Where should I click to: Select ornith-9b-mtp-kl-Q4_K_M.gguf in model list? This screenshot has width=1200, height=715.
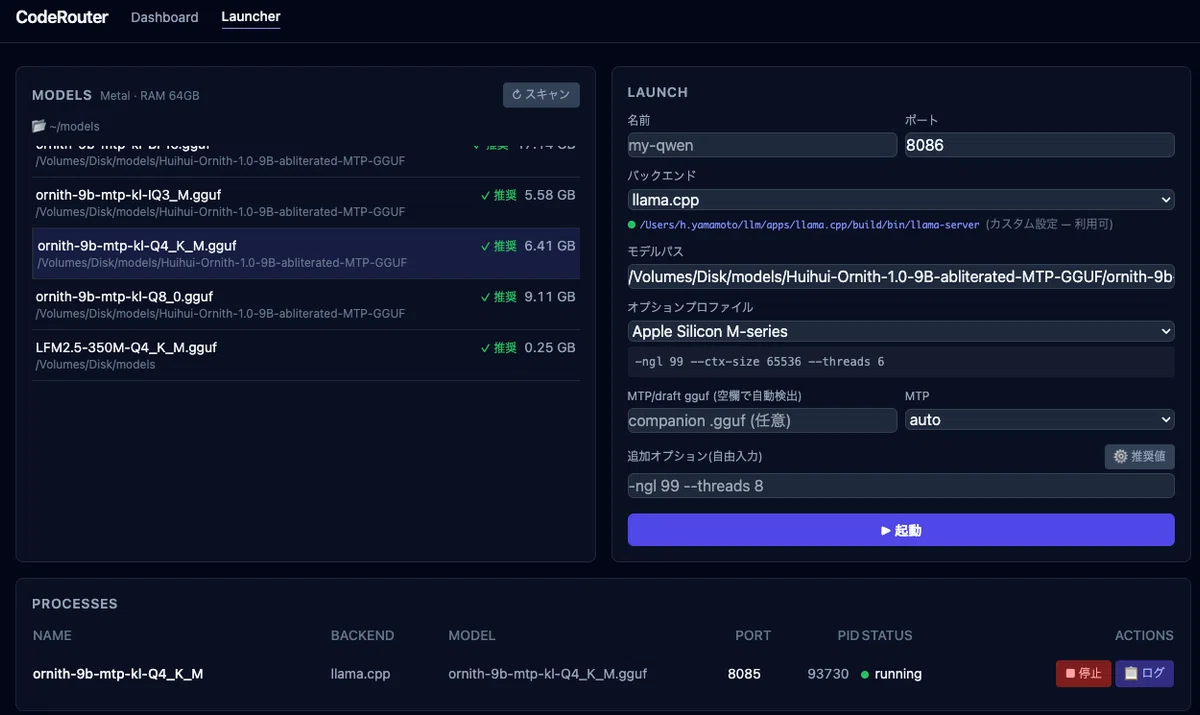pyautogui.click(x=306, y=254)
